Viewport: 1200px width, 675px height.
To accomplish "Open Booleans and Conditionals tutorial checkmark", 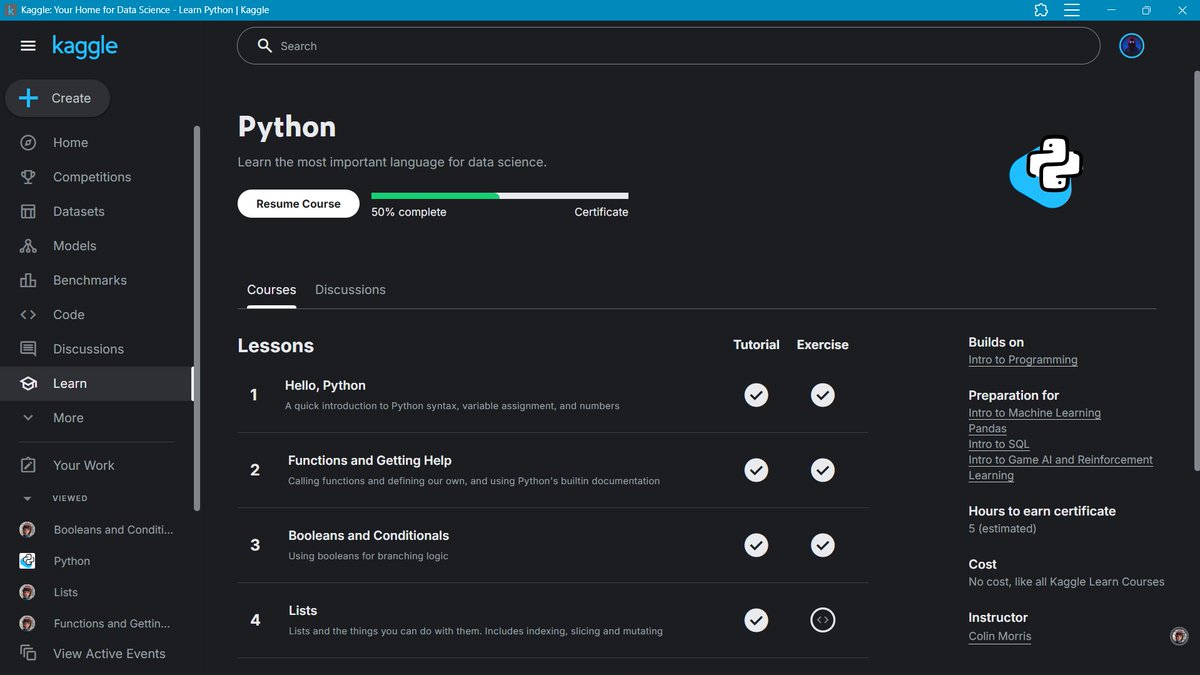I will coord(756,545).
